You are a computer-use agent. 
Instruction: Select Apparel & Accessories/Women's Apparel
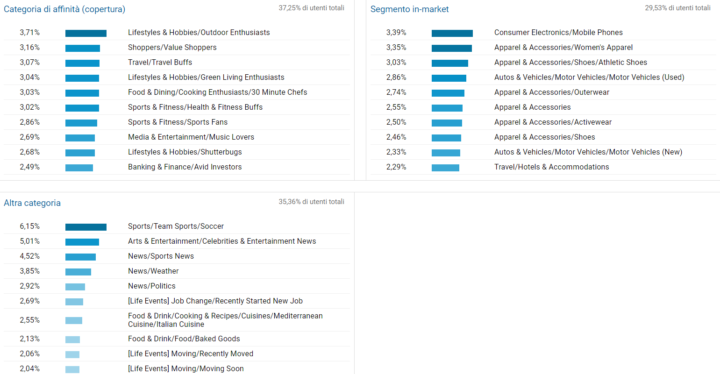tap(563, 47)
